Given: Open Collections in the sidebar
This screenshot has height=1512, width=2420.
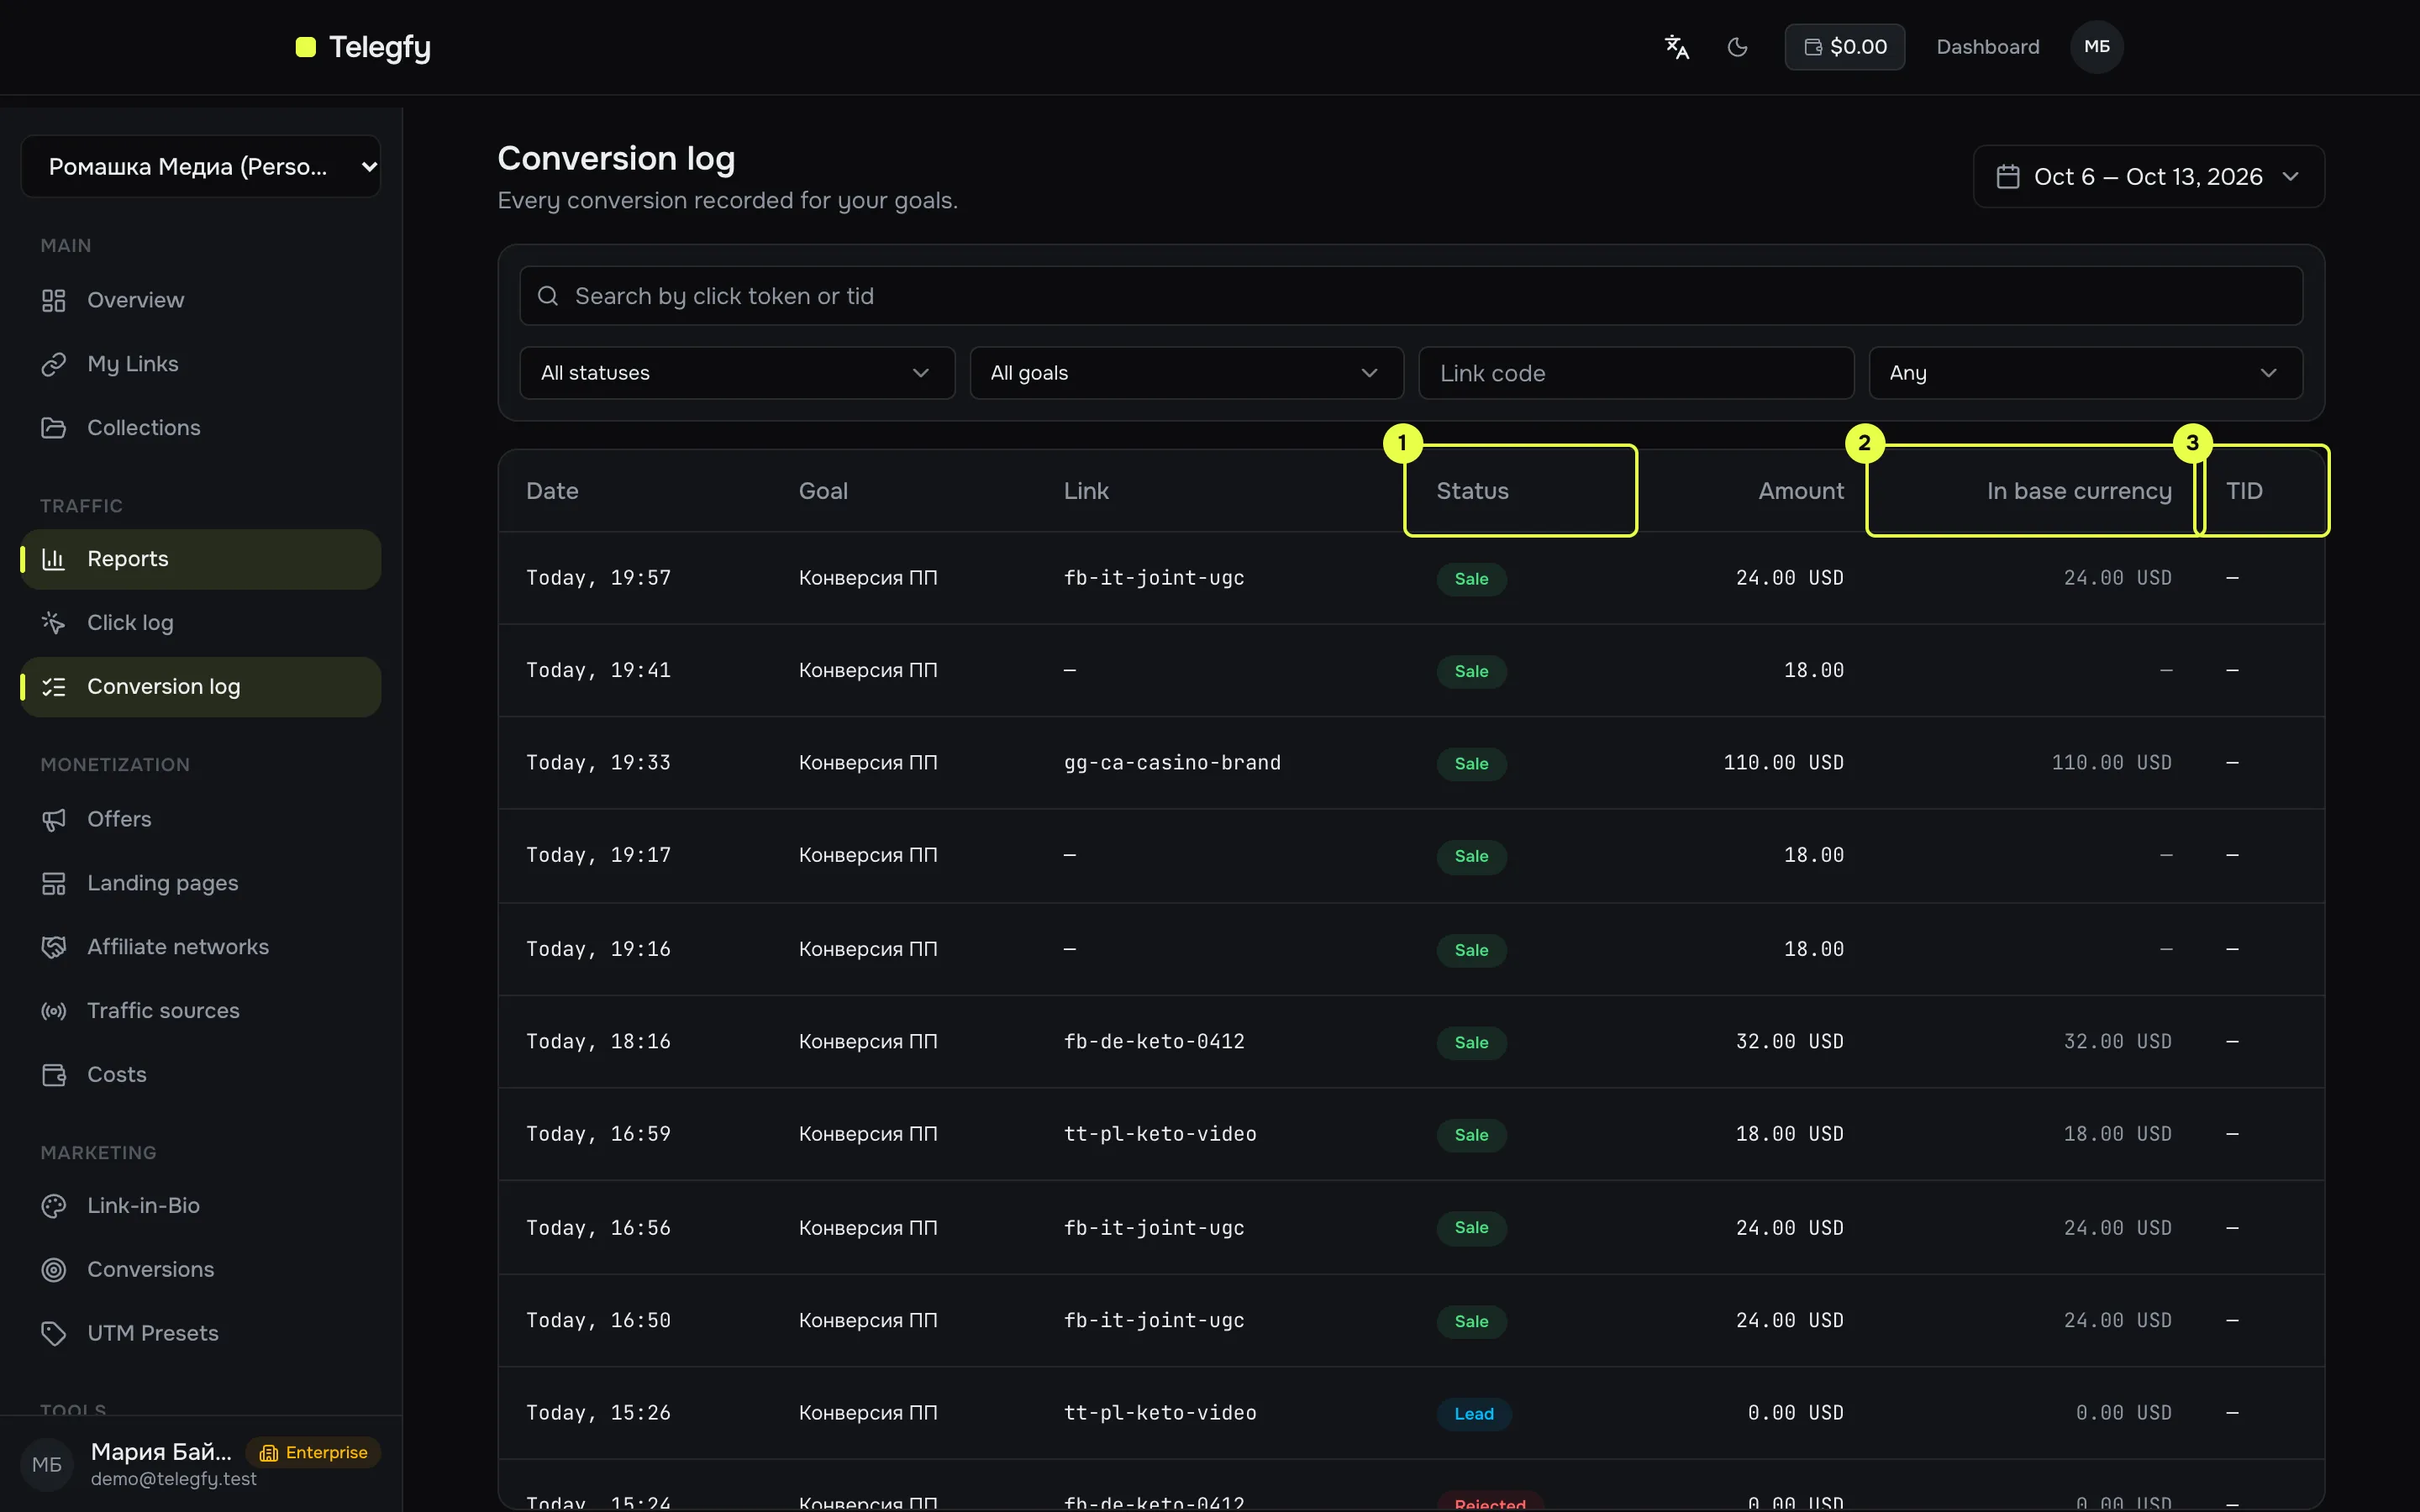Looking at the screenshot, I should pyautogui.click(x=201, y=428).
